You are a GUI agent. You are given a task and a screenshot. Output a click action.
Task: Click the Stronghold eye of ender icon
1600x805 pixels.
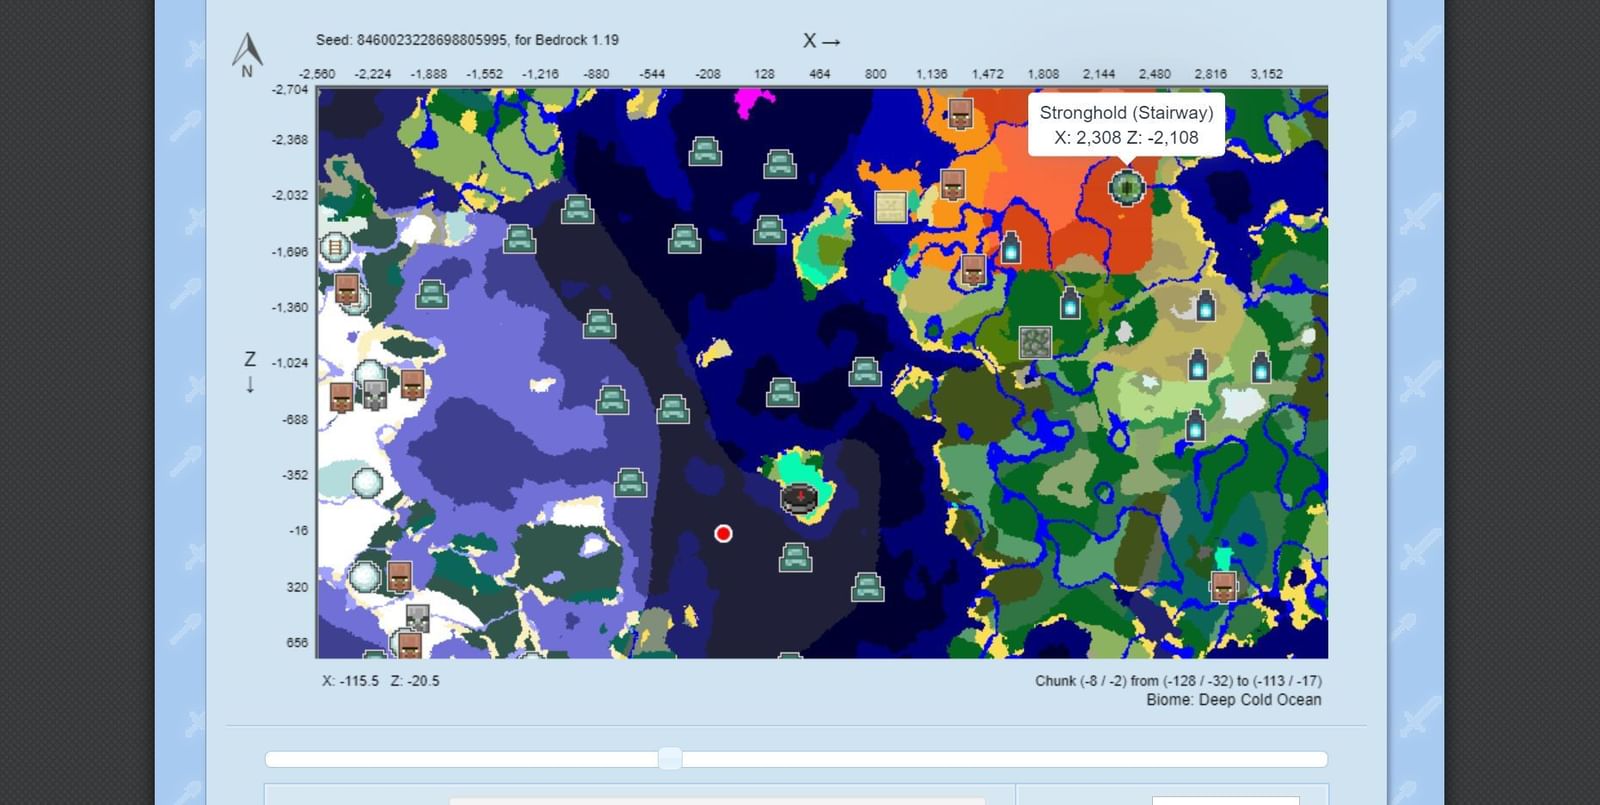coord(1126,186)
